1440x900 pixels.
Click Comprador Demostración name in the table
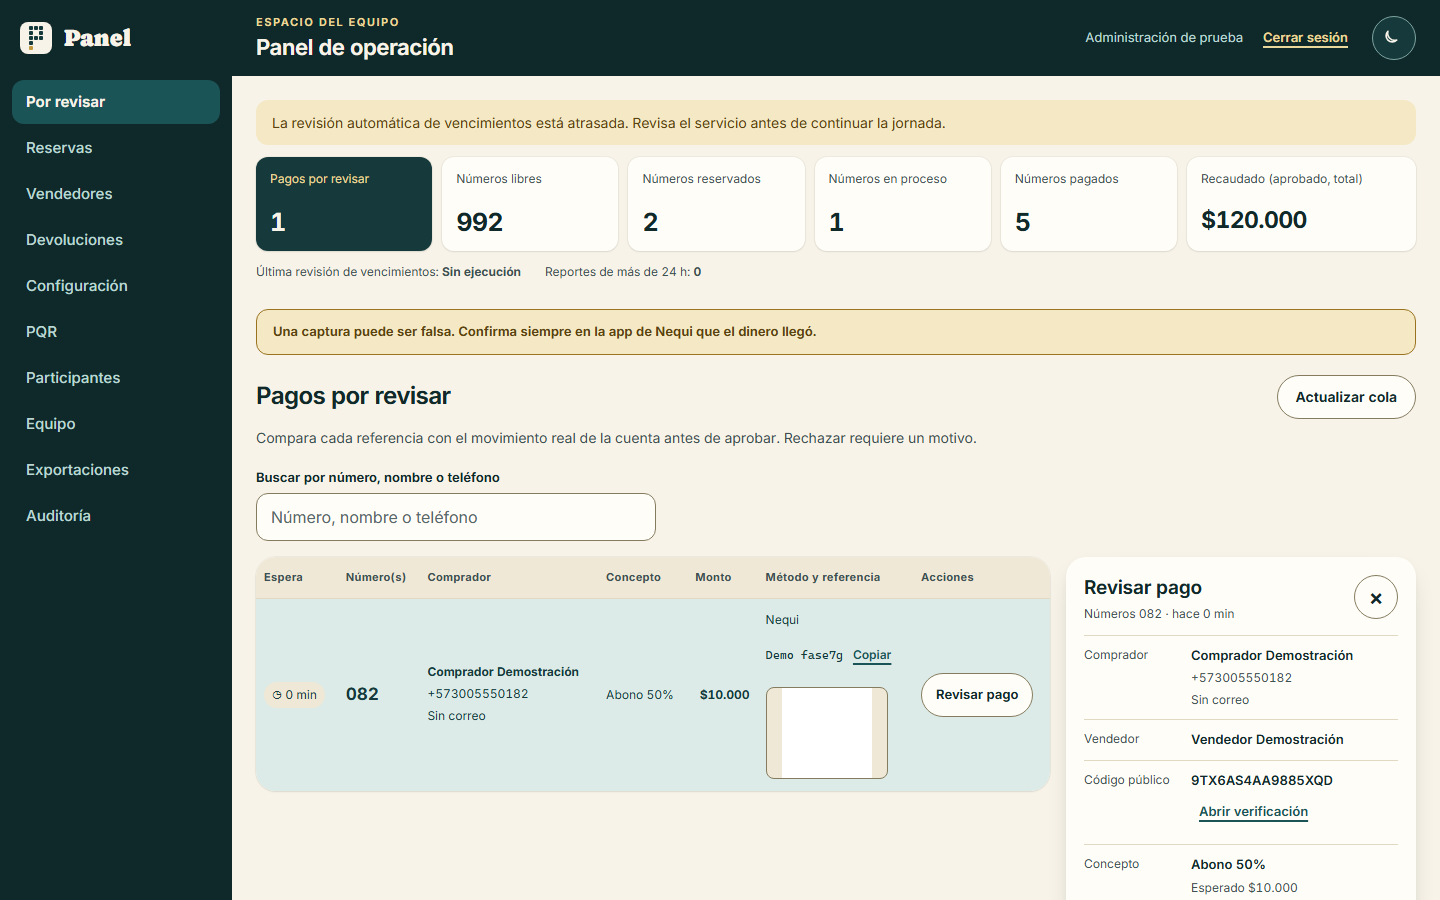[x=503, y=672]
